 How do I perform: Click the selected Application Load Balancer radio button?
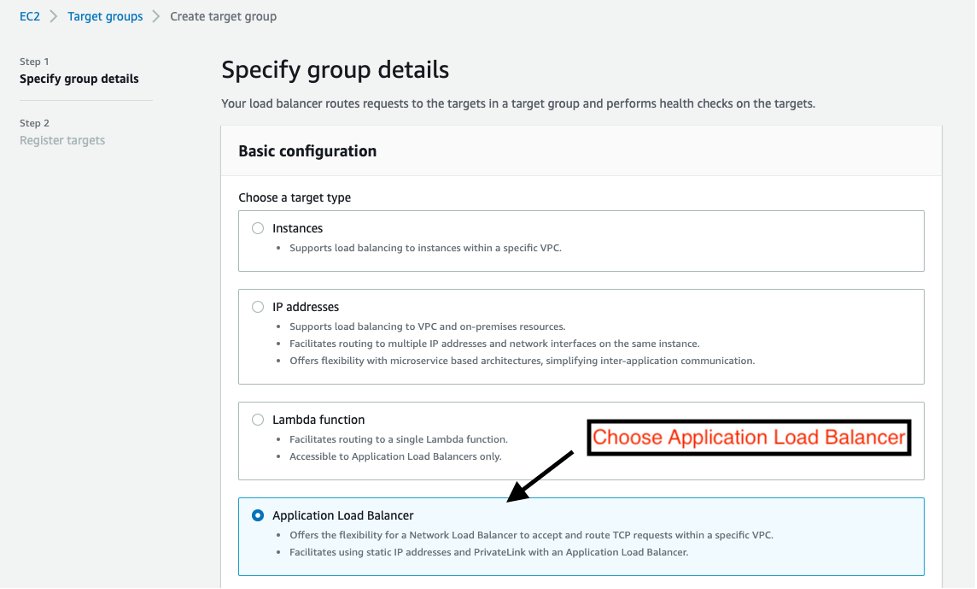pos(258,515)
